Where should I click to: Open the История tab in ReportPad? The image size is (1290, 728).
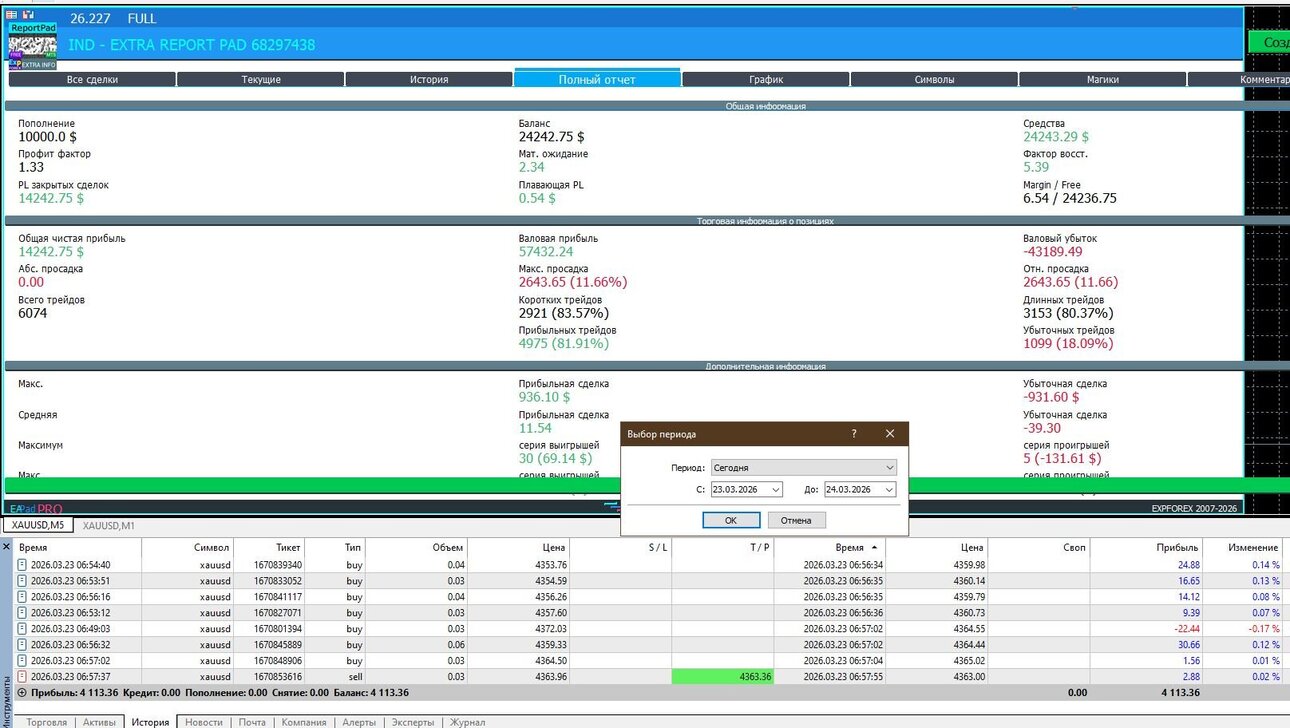coord(429,79)
